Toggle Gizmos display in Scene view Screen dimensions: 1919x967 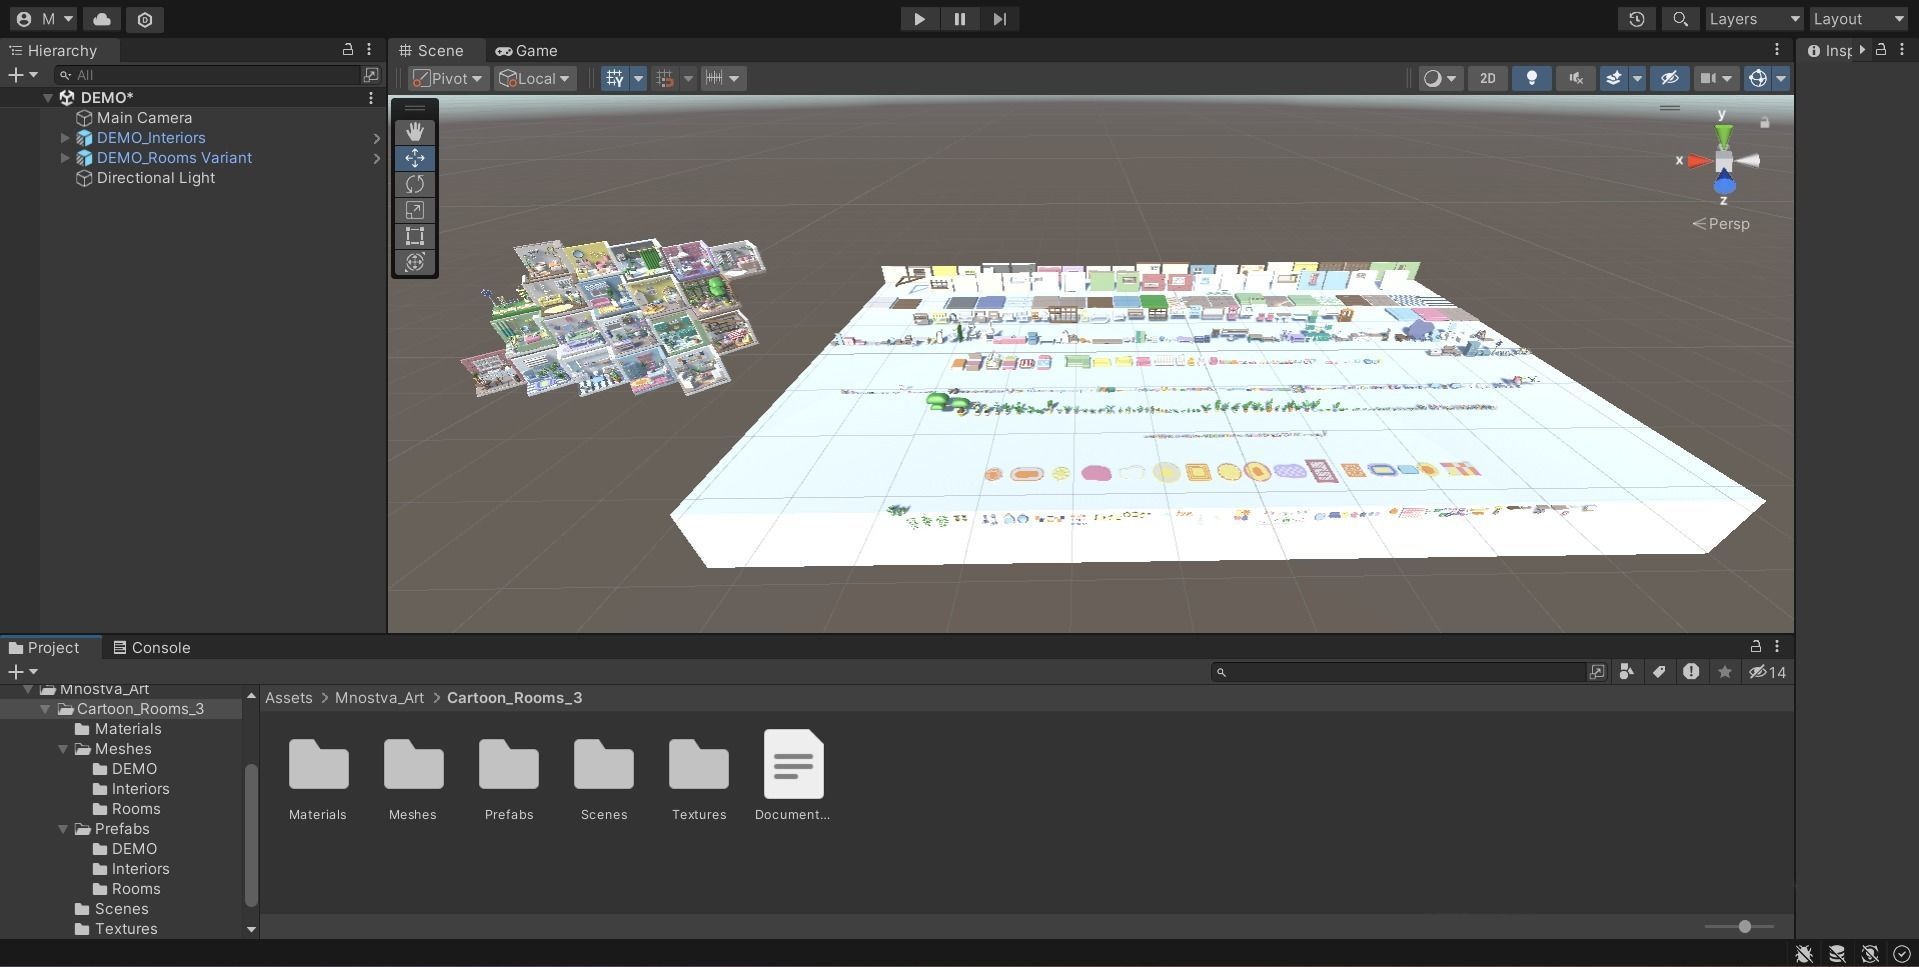pyautogui.click(x=1758, y=78)
